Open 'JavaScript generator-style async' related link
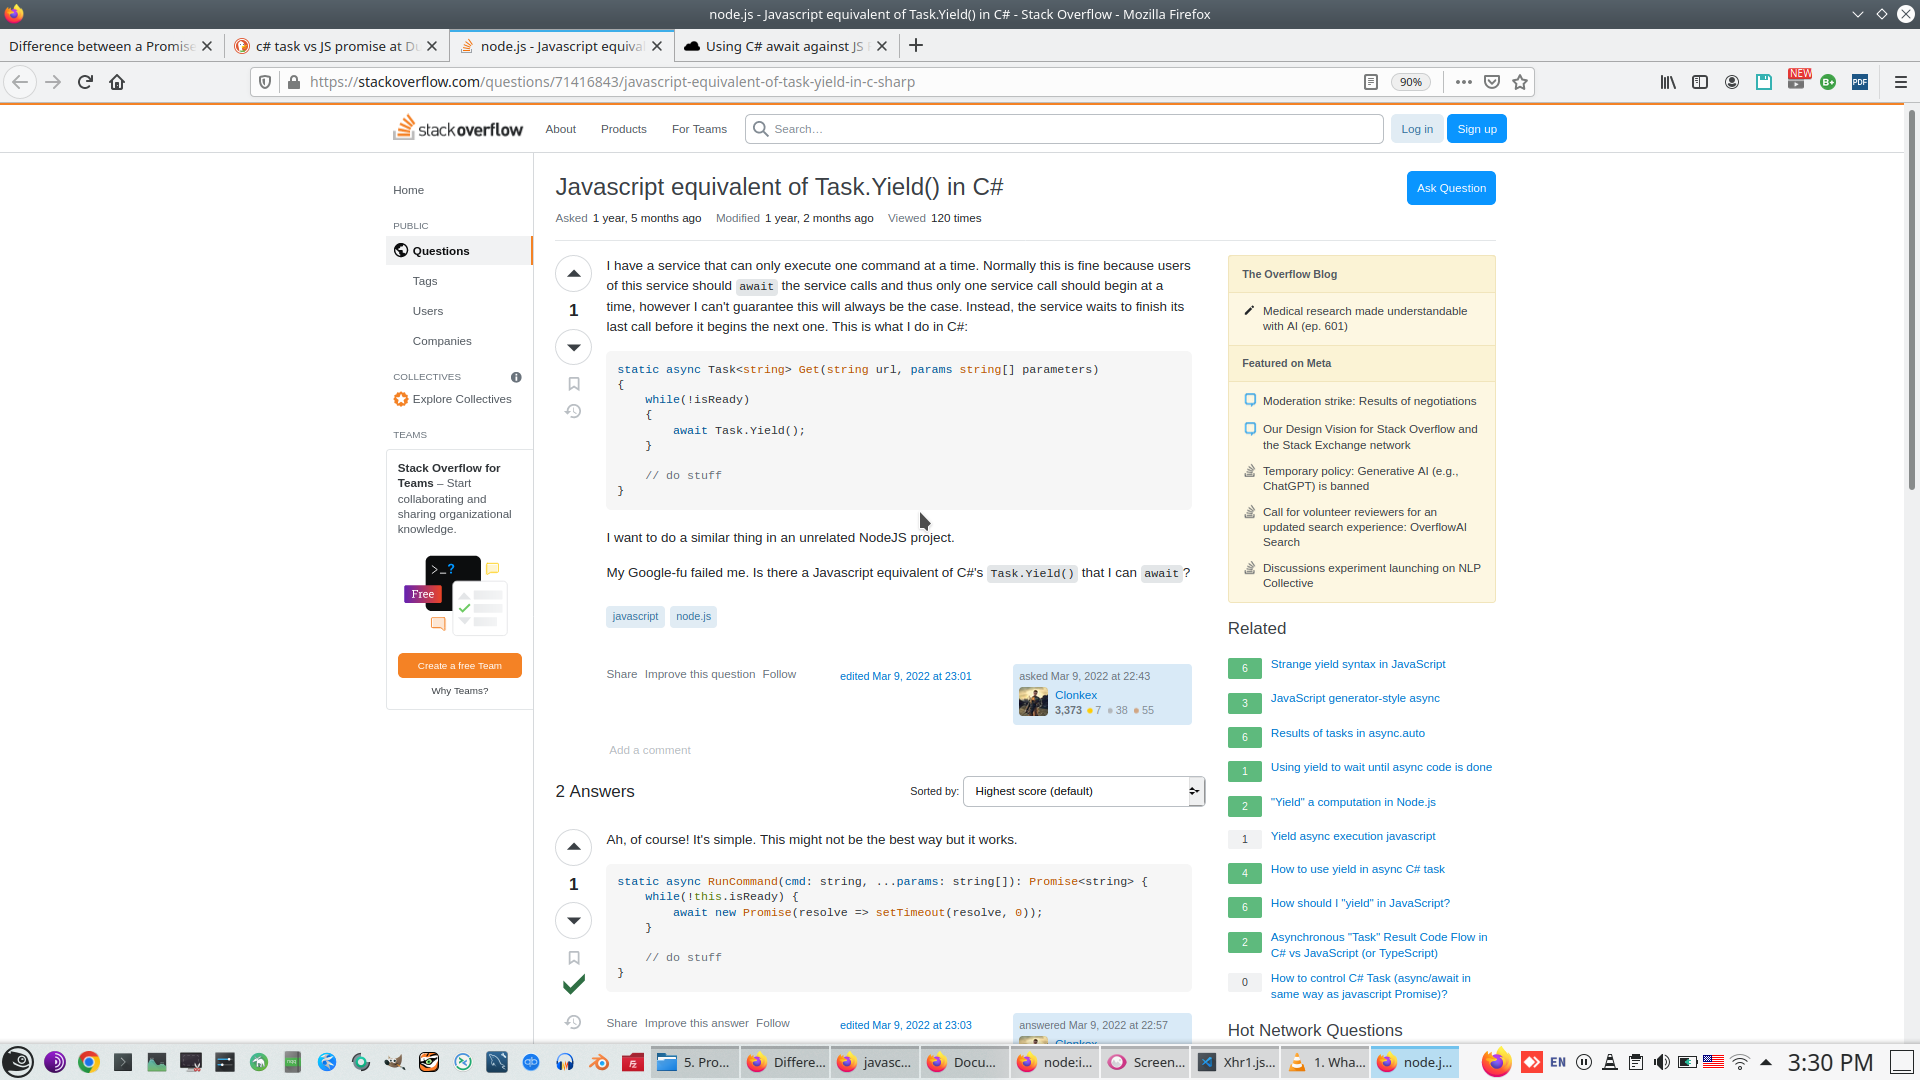The image size is (1920, 1080). [1354, 698]
